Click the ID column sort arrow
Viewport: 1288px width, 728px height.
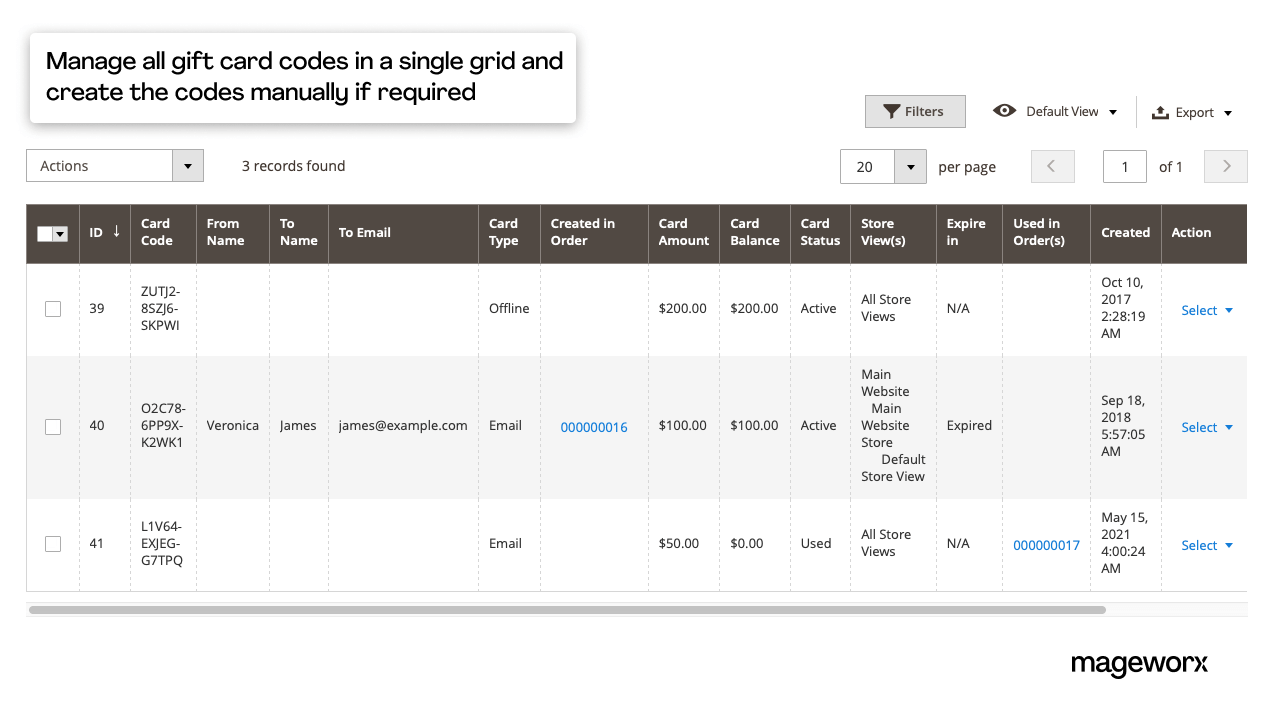[116, 232]
